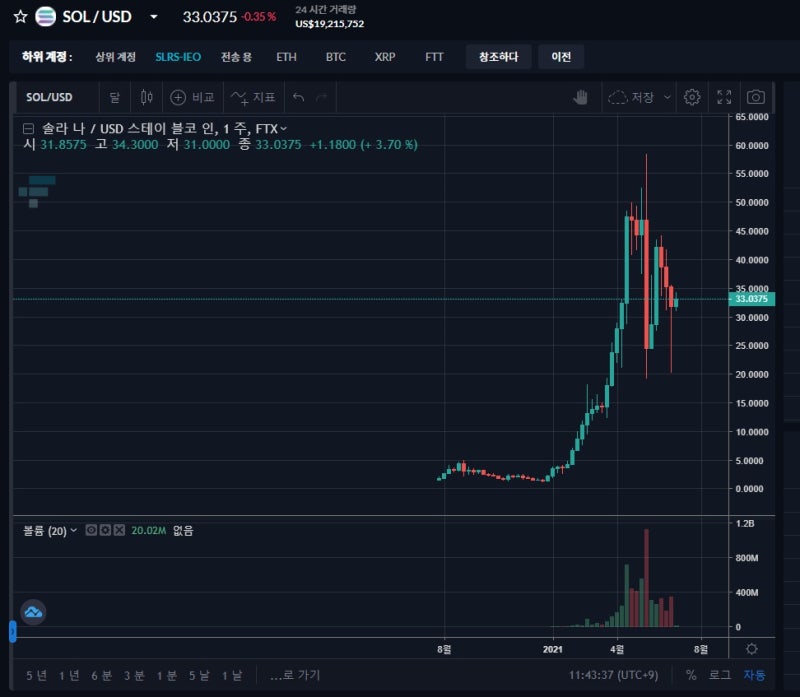Click the 20.02M volume value
The height and width of the screenshot is (697, 800).
point(148,531)
